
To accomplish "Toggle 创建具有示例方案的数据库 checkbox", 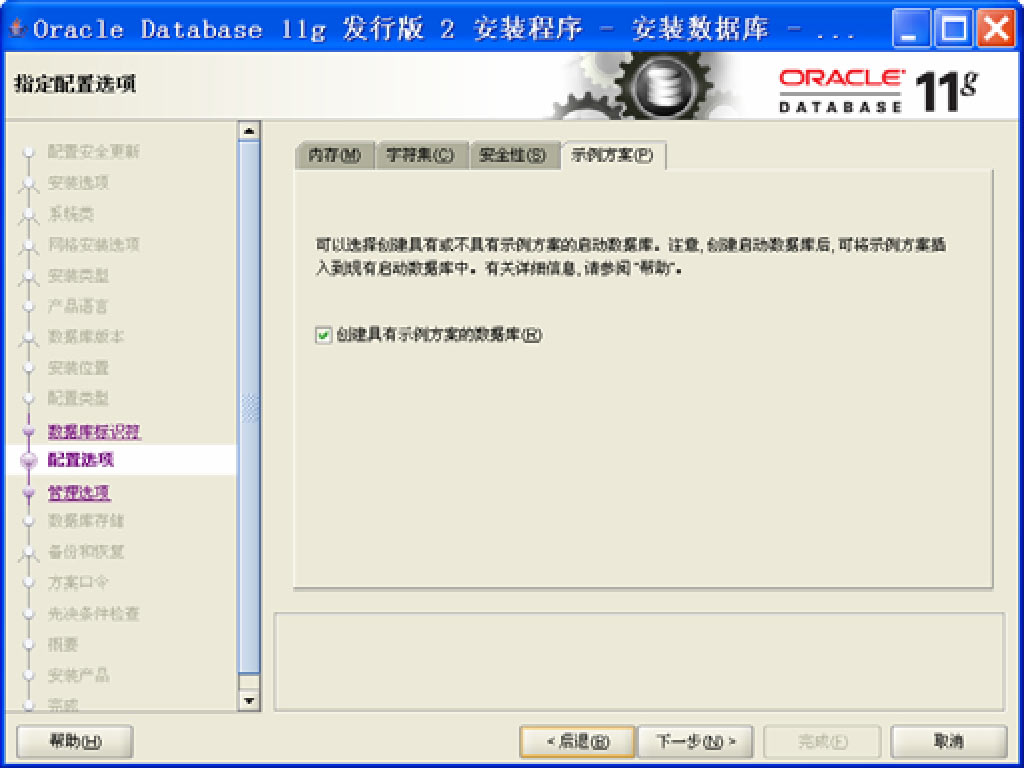I will (323, 336).
